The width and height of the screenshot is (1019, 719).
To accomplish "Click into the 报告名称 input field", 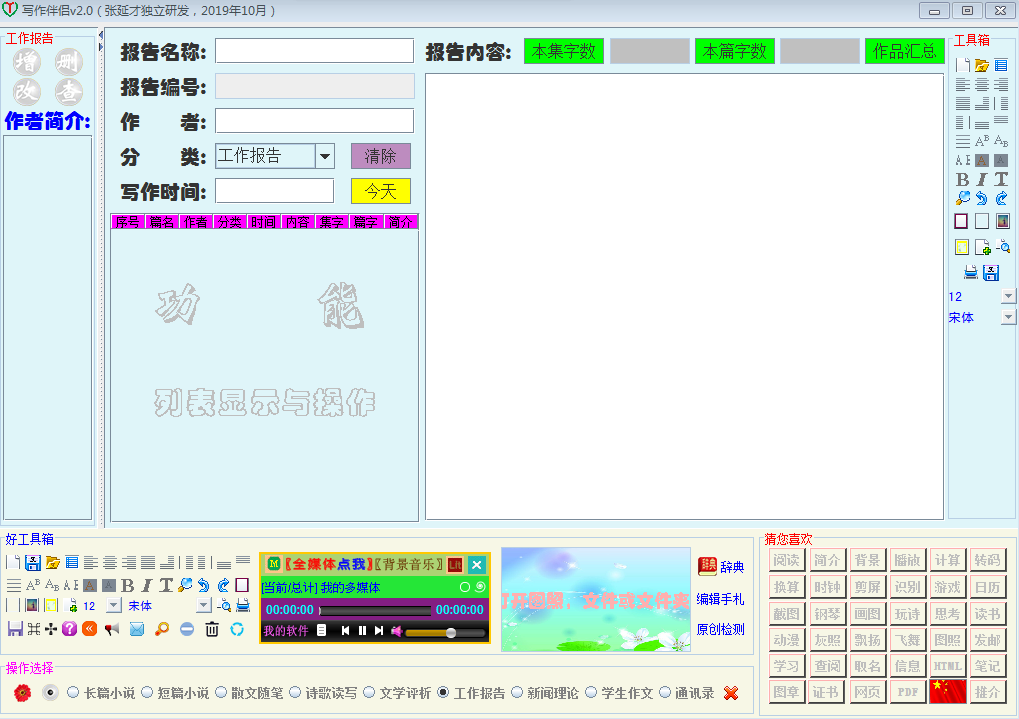I will pos(314,51).
